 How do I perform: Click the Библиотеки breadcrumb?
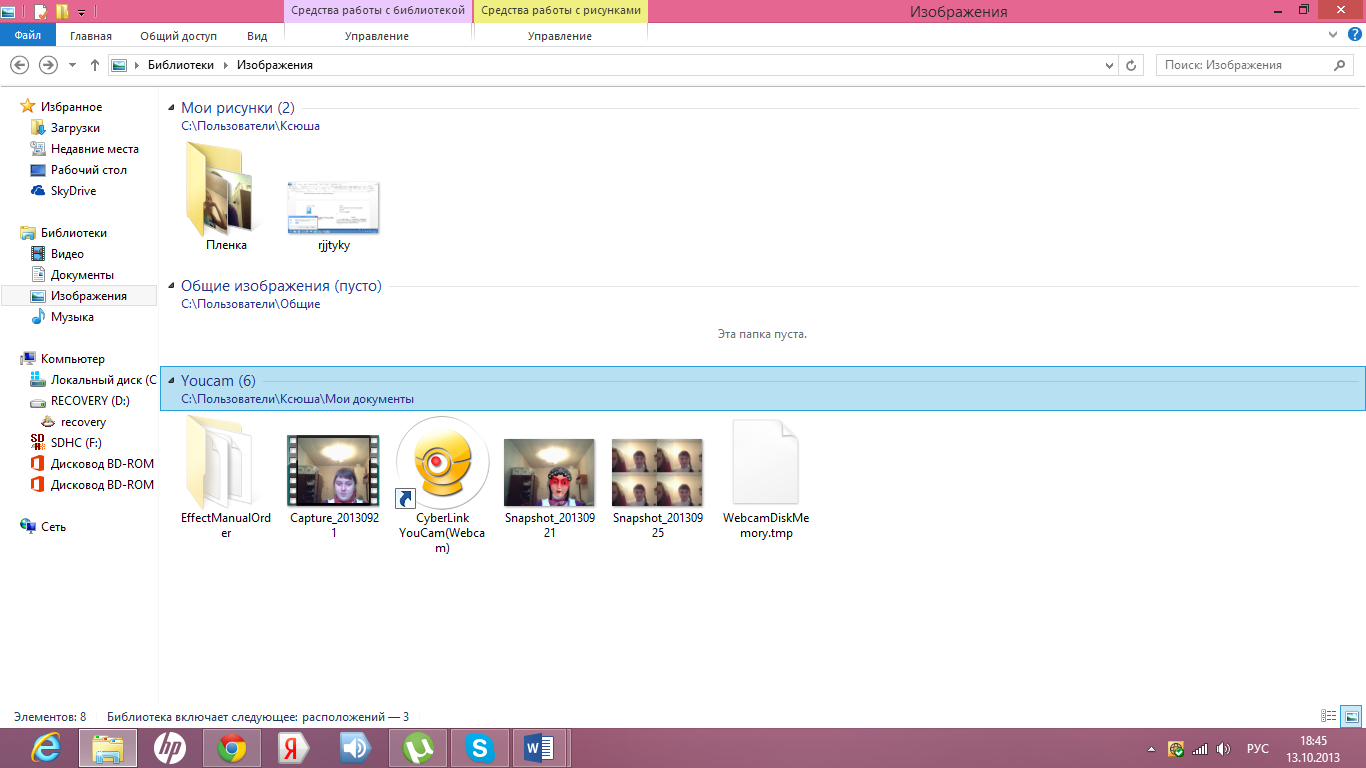point(180,65)
